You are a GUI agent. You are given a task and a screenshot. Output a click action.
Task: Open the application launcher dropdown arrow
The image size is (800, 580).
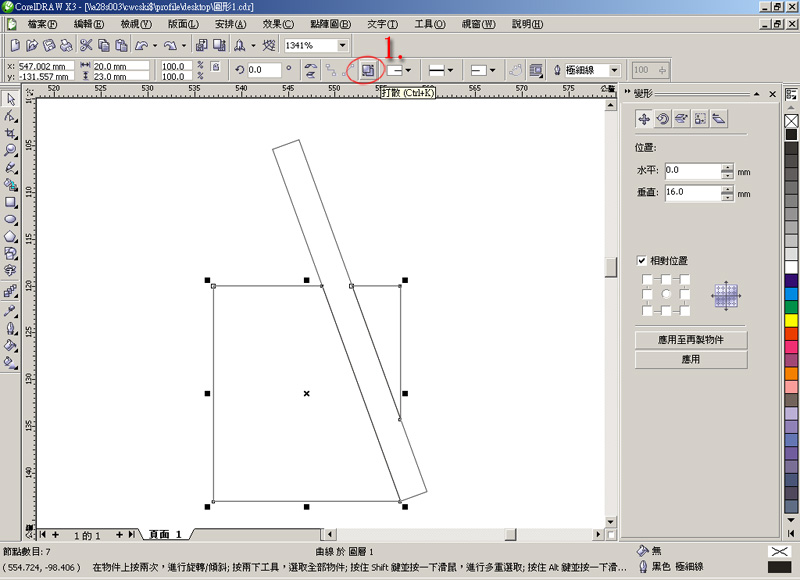253,45
